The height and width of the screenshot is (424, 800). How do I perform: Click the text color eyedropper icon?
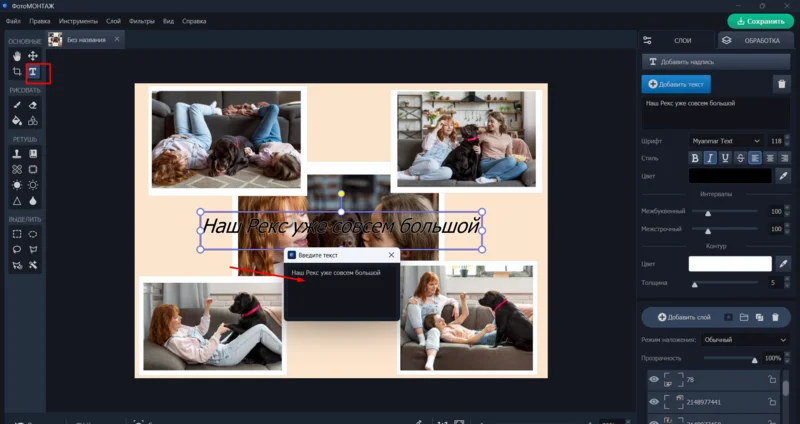782,175
